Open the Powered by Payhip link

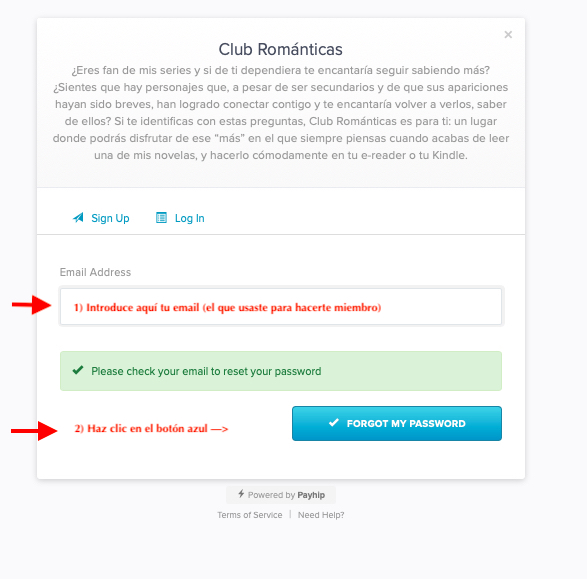pos(281,495)
